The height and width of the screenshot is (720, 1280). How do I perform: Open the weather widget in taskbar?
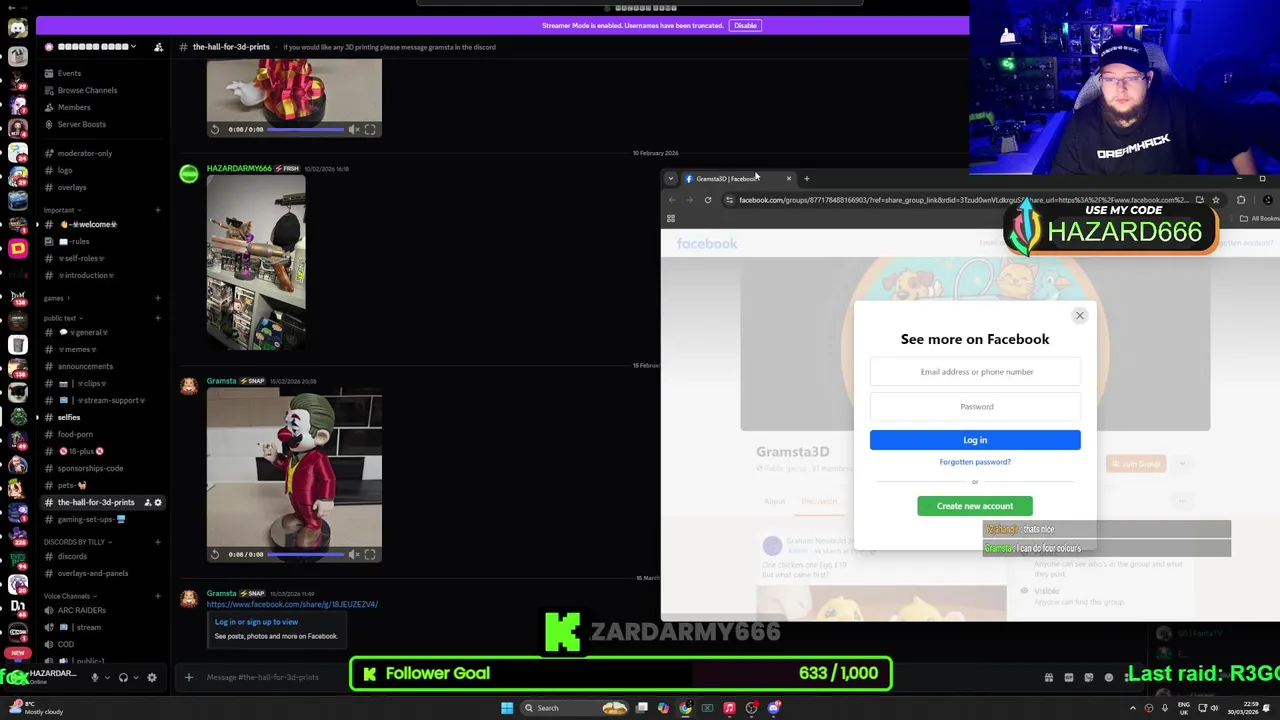point(34,708)
